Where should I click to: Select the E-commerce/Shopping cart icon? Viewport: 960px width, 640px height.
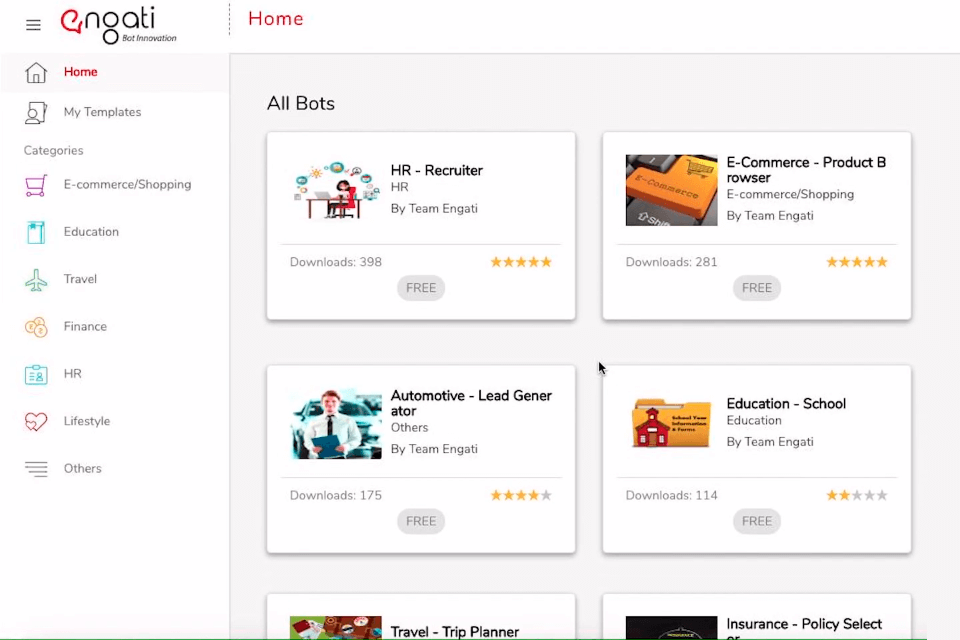pyautogui.click(x=36, y=185)
